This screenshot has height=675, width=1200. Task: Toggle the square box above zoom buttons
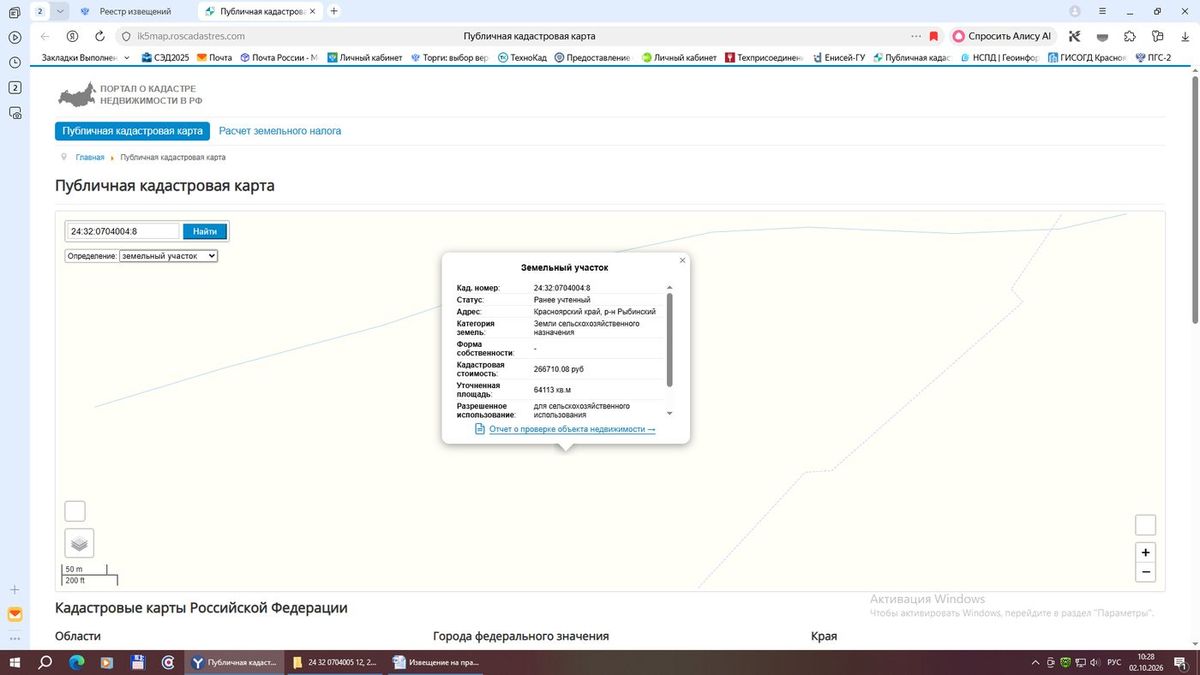tap(1146, 525)
